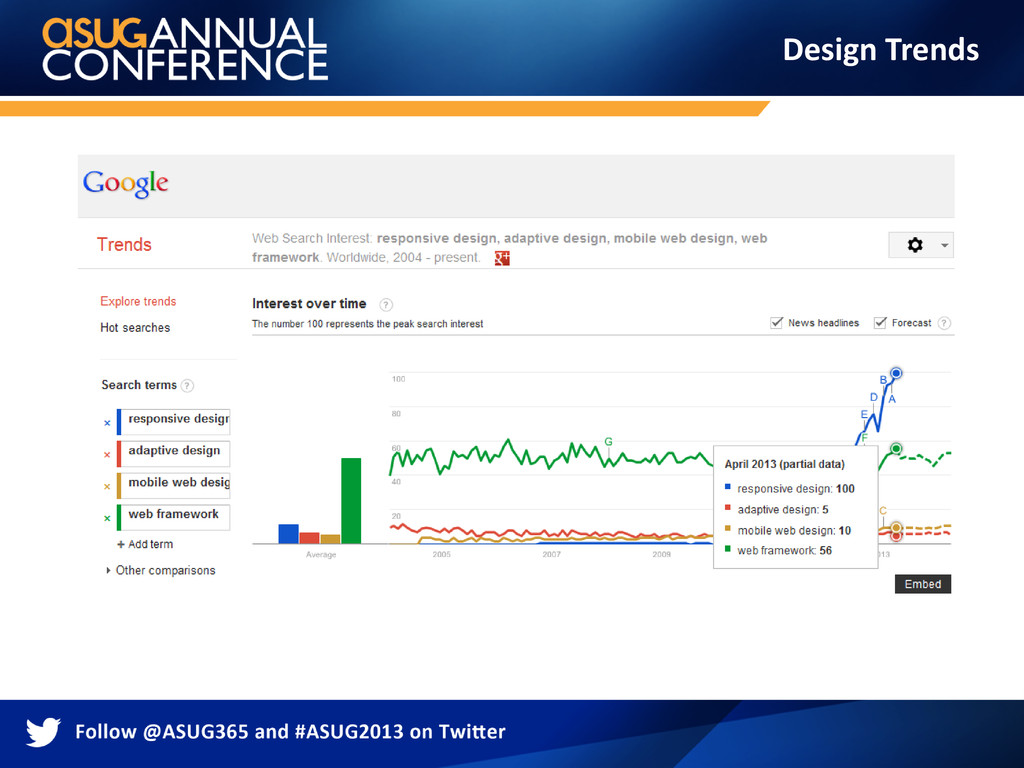The image size is (1024, 768).
Task: Click the 2005 axis label
Action: (x=441, y=554)
